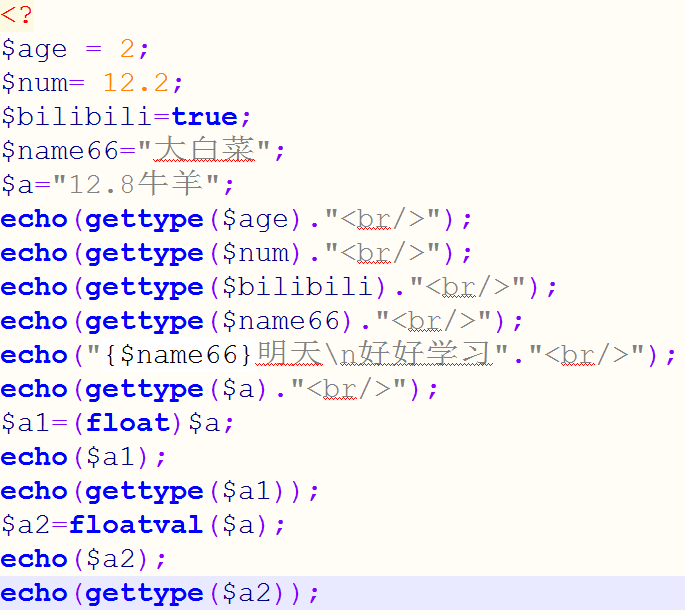Click the keyword true in $bilibili line
Viewport: 685px width, 613px height.
204,117
